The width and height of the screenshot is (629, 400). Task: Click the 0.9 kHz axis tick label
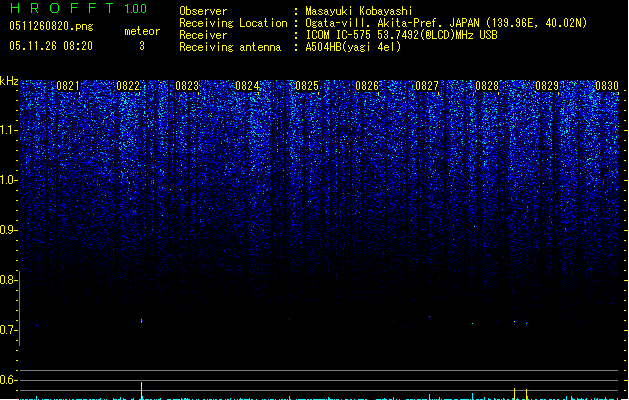pos(8,230)
